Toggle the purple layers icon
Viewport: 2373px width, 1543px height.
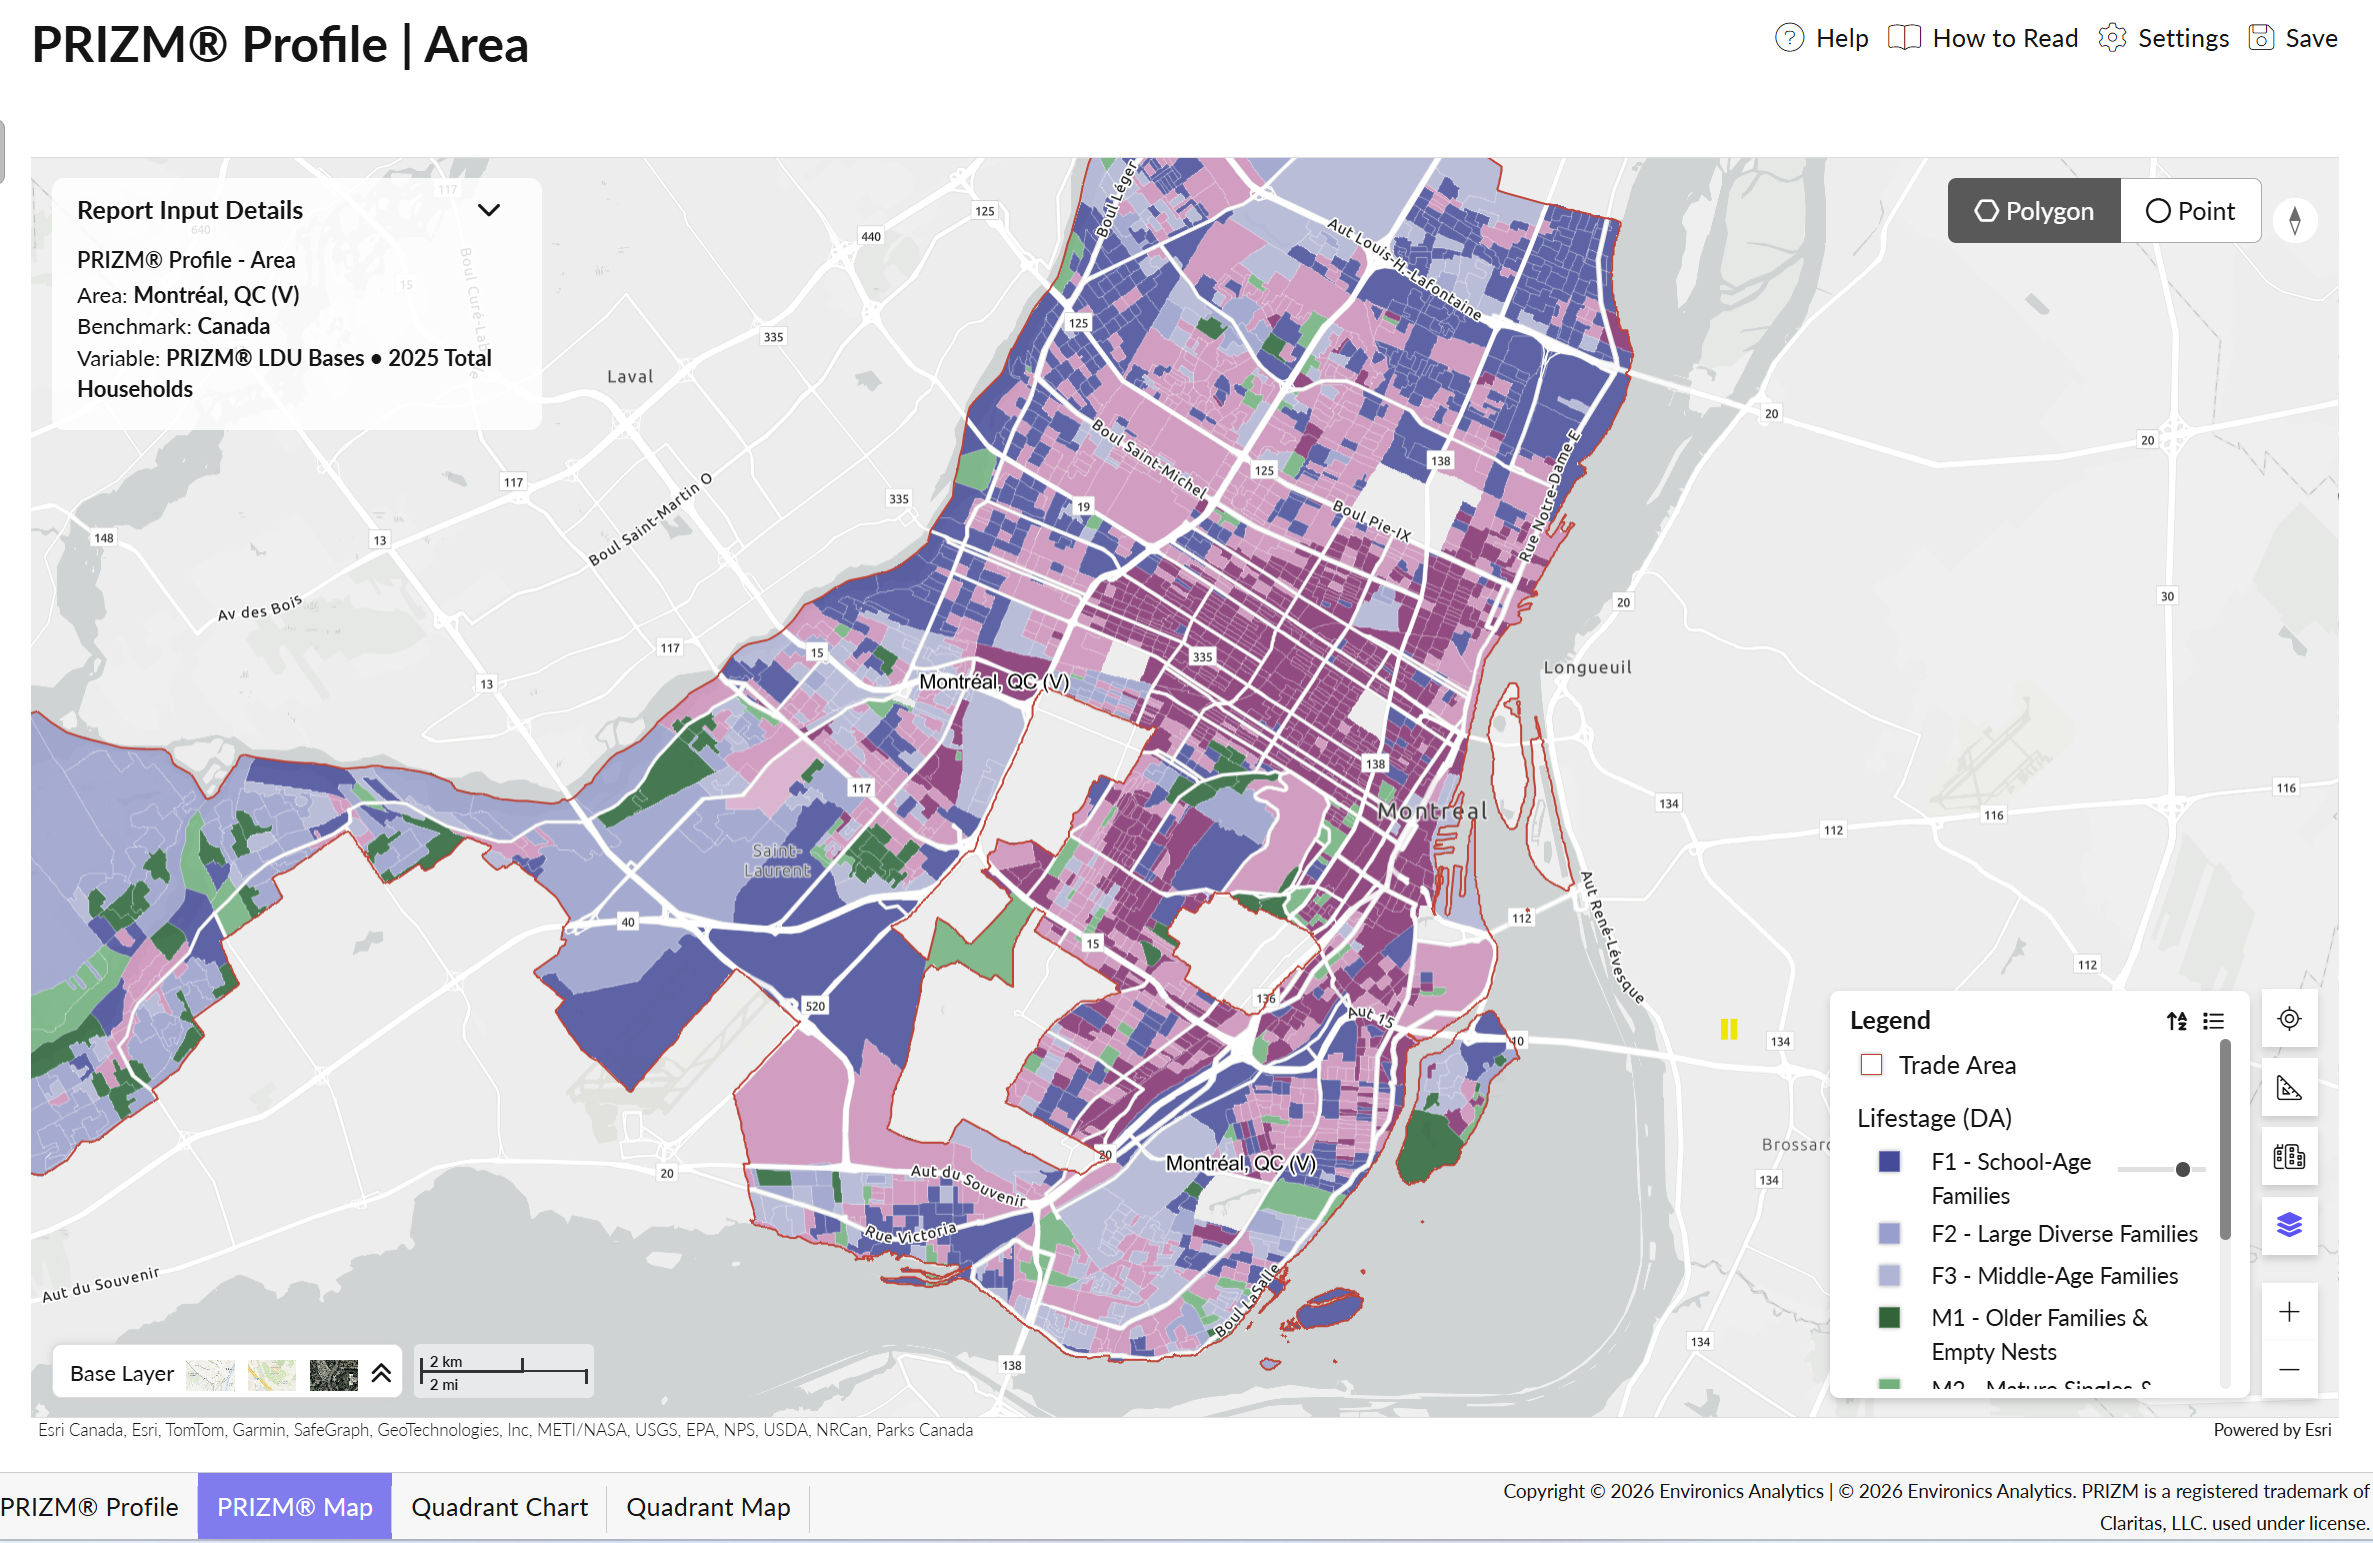point(2289,1225)
